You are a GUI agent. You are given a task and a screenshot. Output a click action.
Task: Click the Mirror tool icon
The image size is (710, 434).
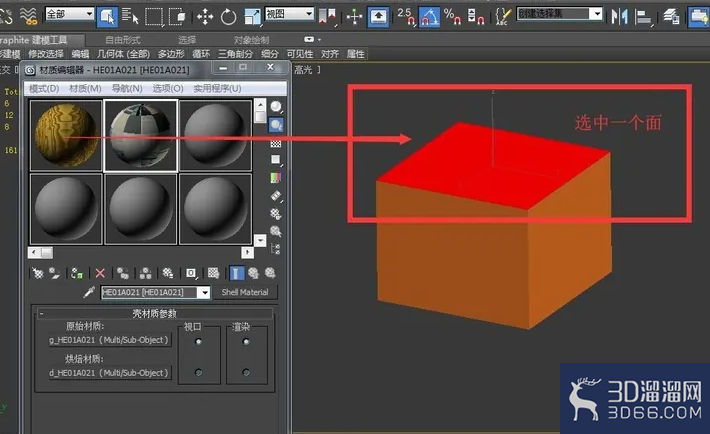point(619,17)
